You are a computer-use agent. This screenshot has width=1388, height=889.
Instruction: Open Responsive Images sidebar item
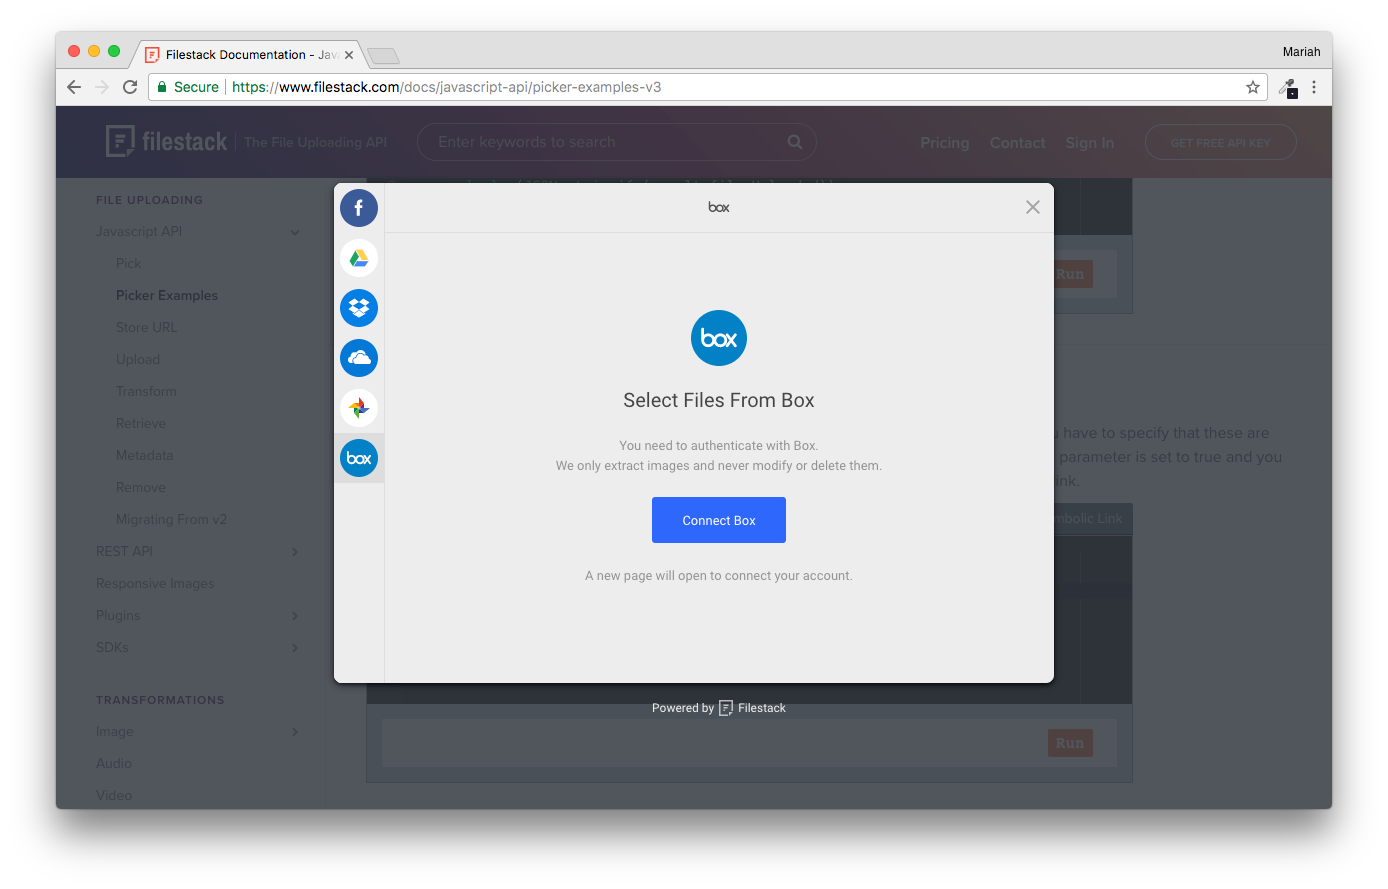pos(155,583)
